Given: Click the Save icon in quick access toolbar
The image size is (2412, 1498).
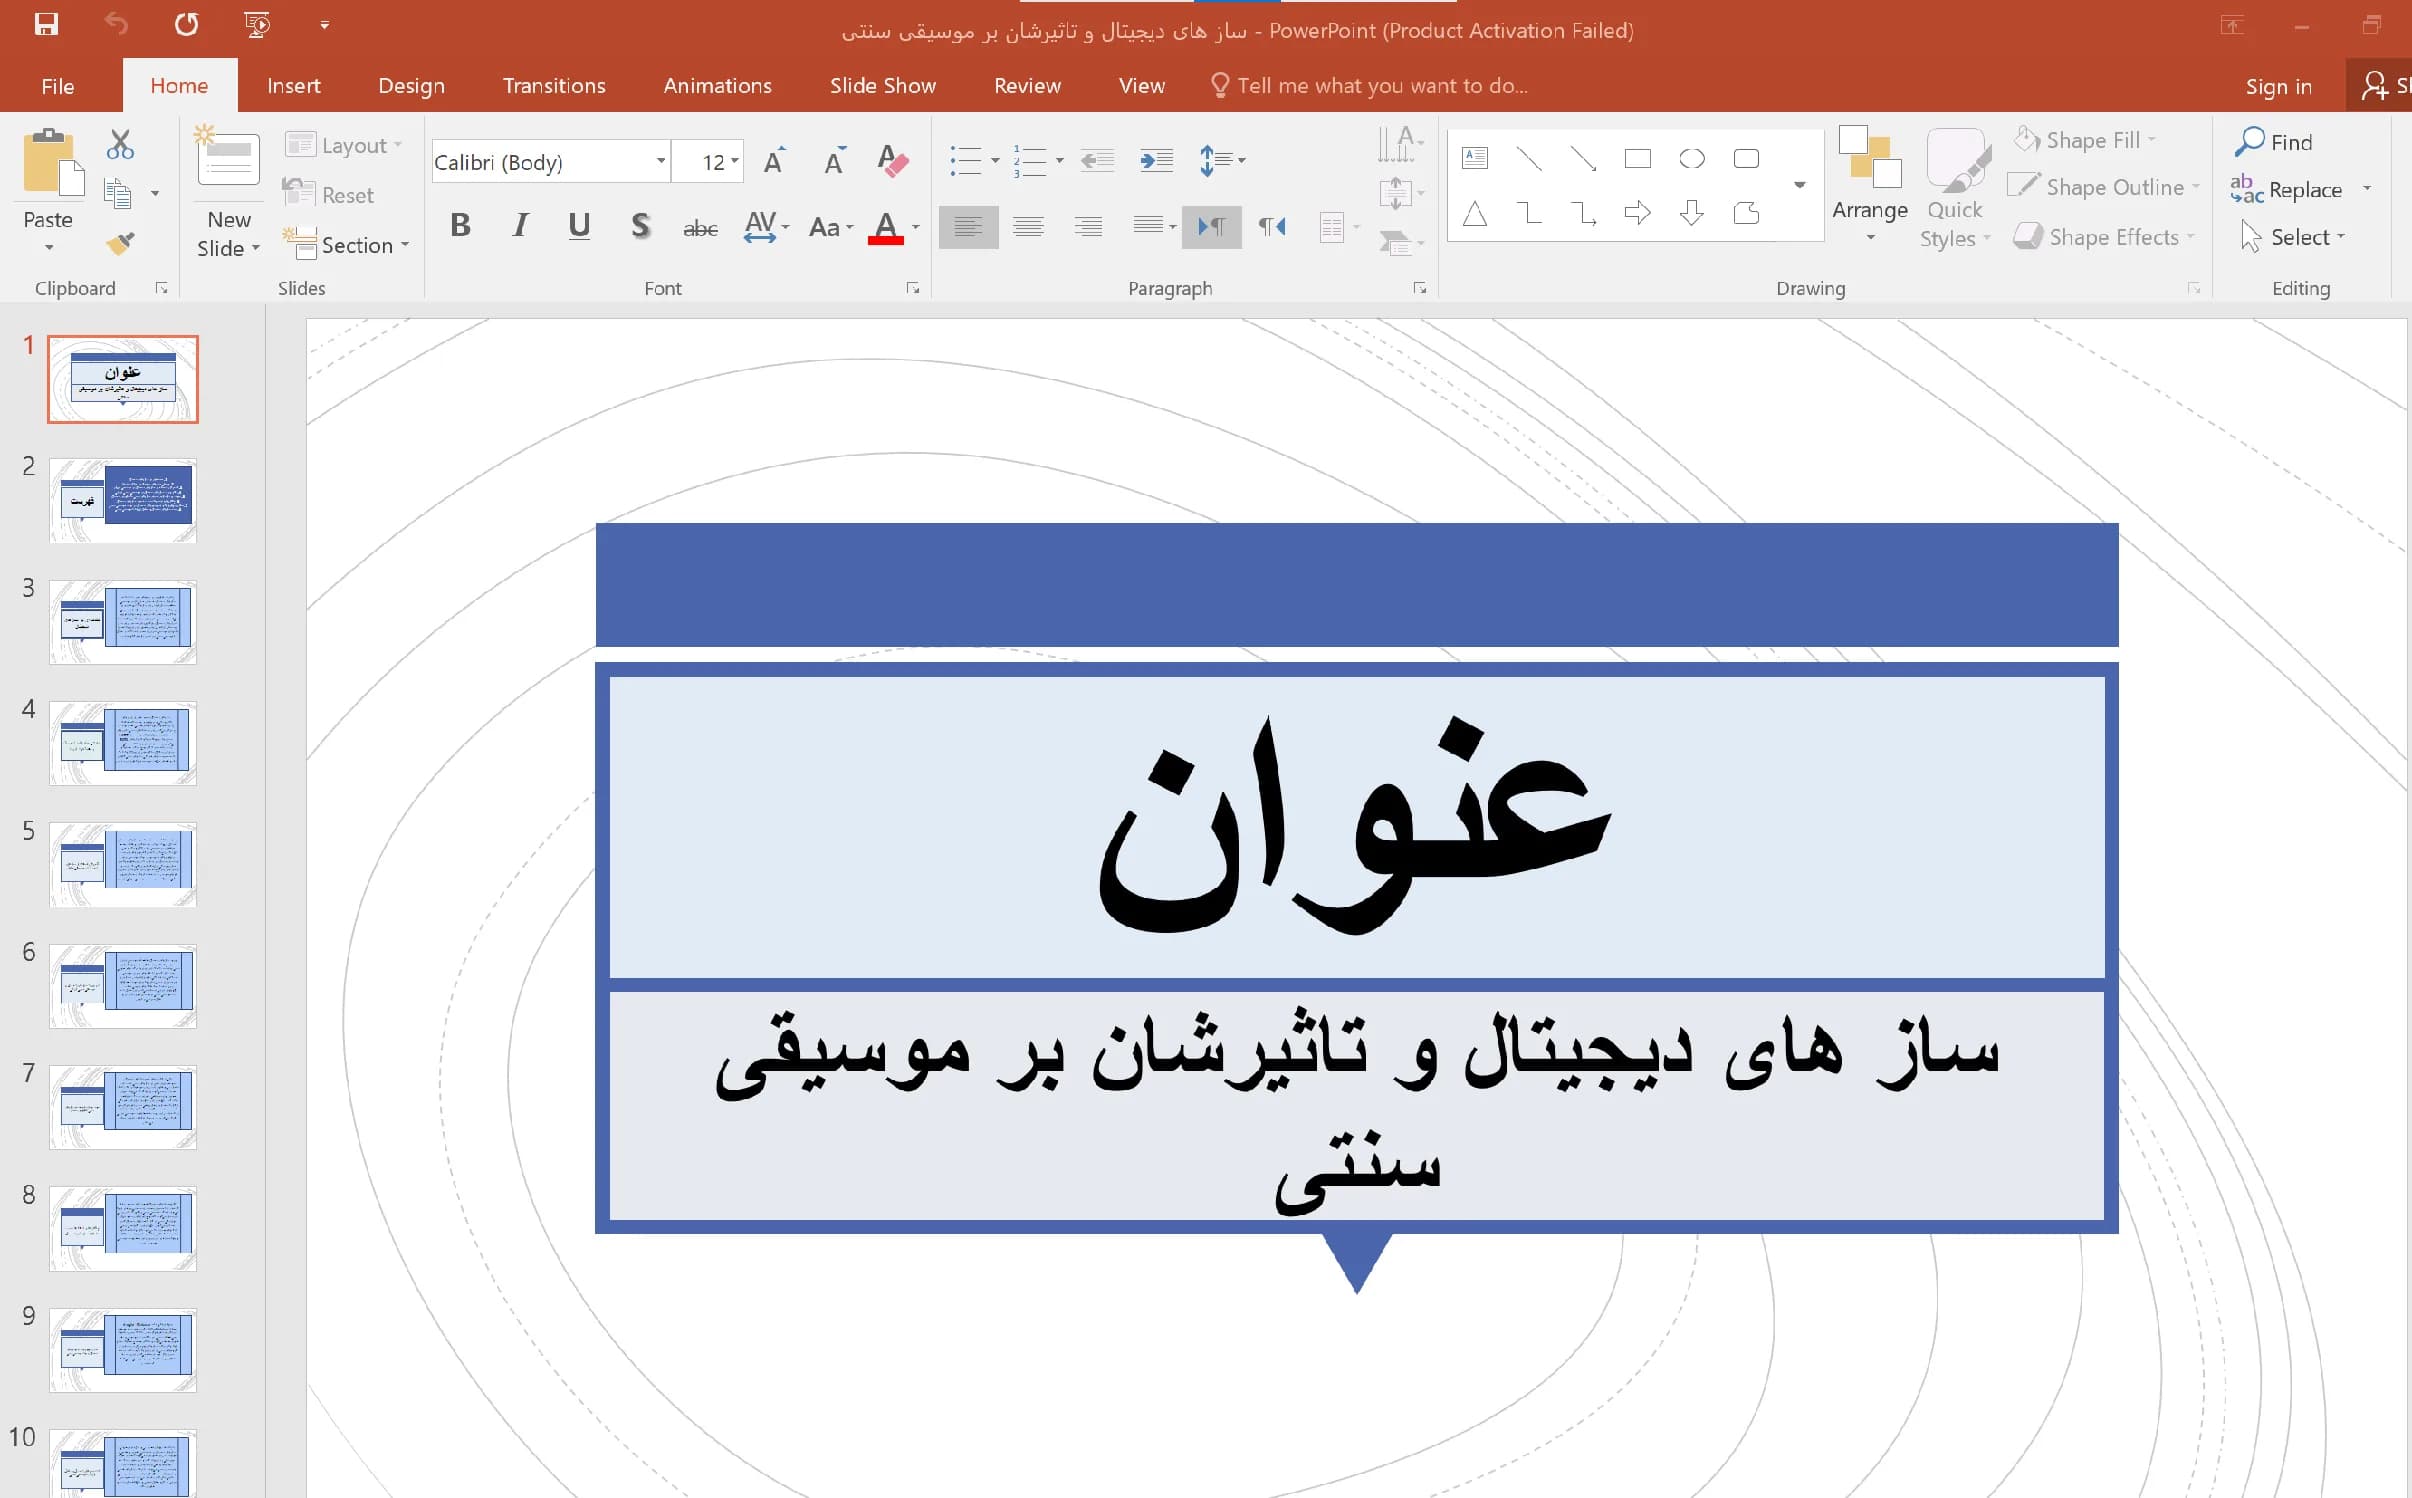Looking at the screenshot, I should tap(46, 24).
